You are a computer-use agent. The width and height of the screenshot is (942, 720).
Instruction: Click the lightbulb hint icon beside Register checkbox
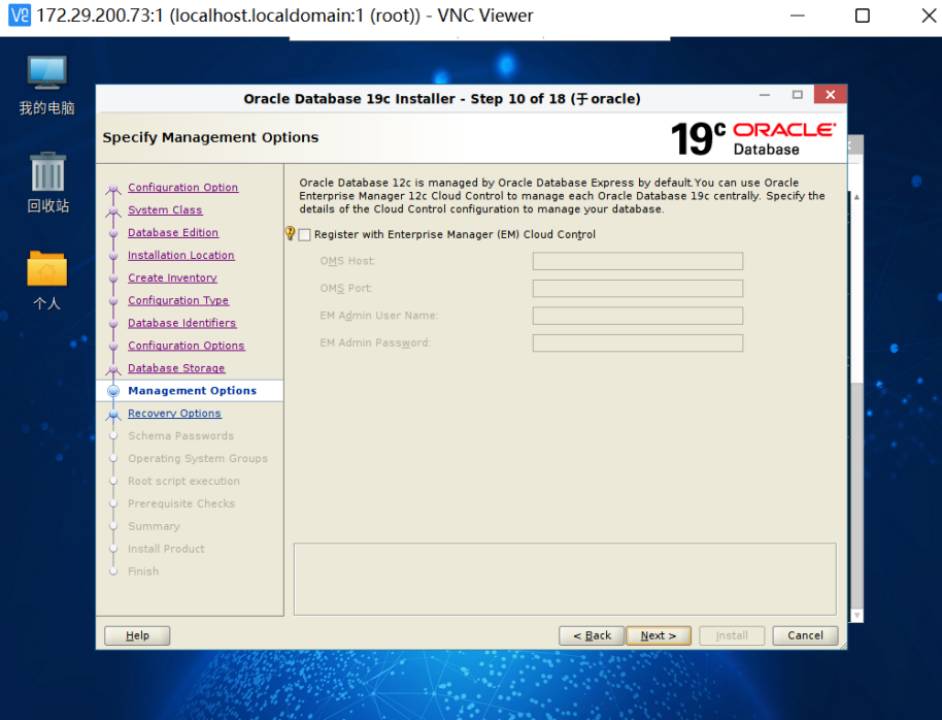[290, 233]
